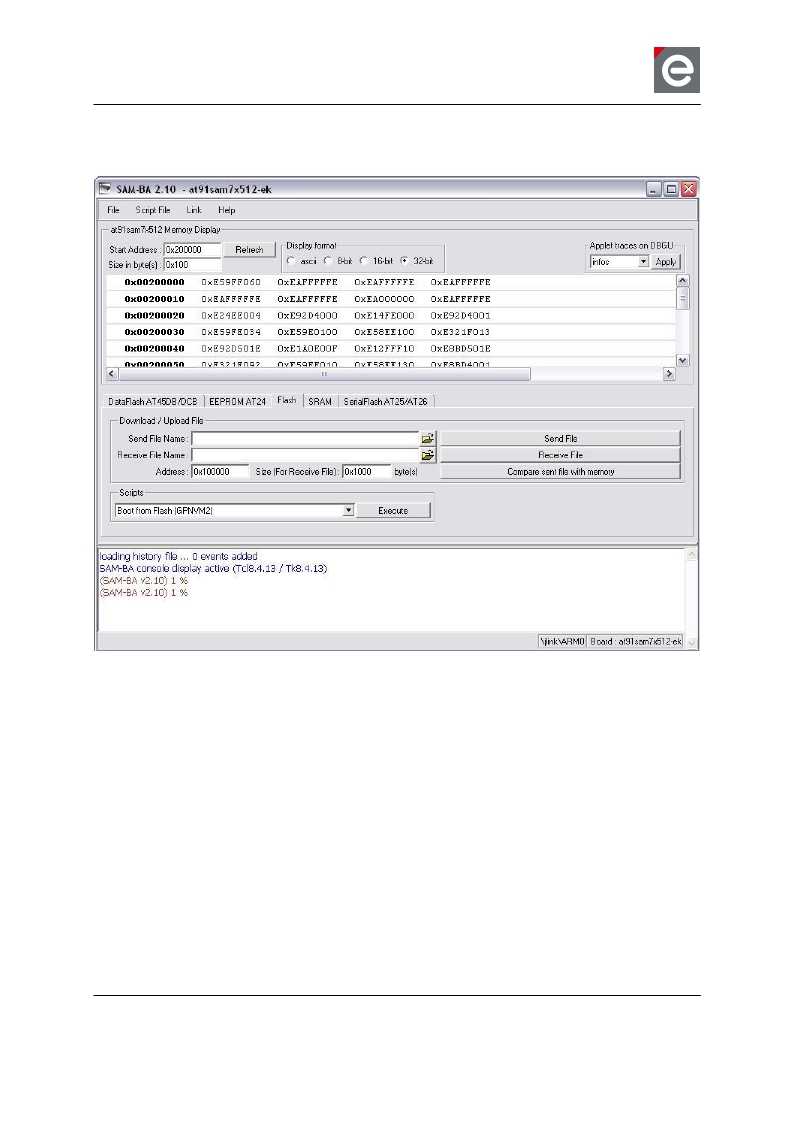Click value 0xE59FF060

(x=231, y=282)
